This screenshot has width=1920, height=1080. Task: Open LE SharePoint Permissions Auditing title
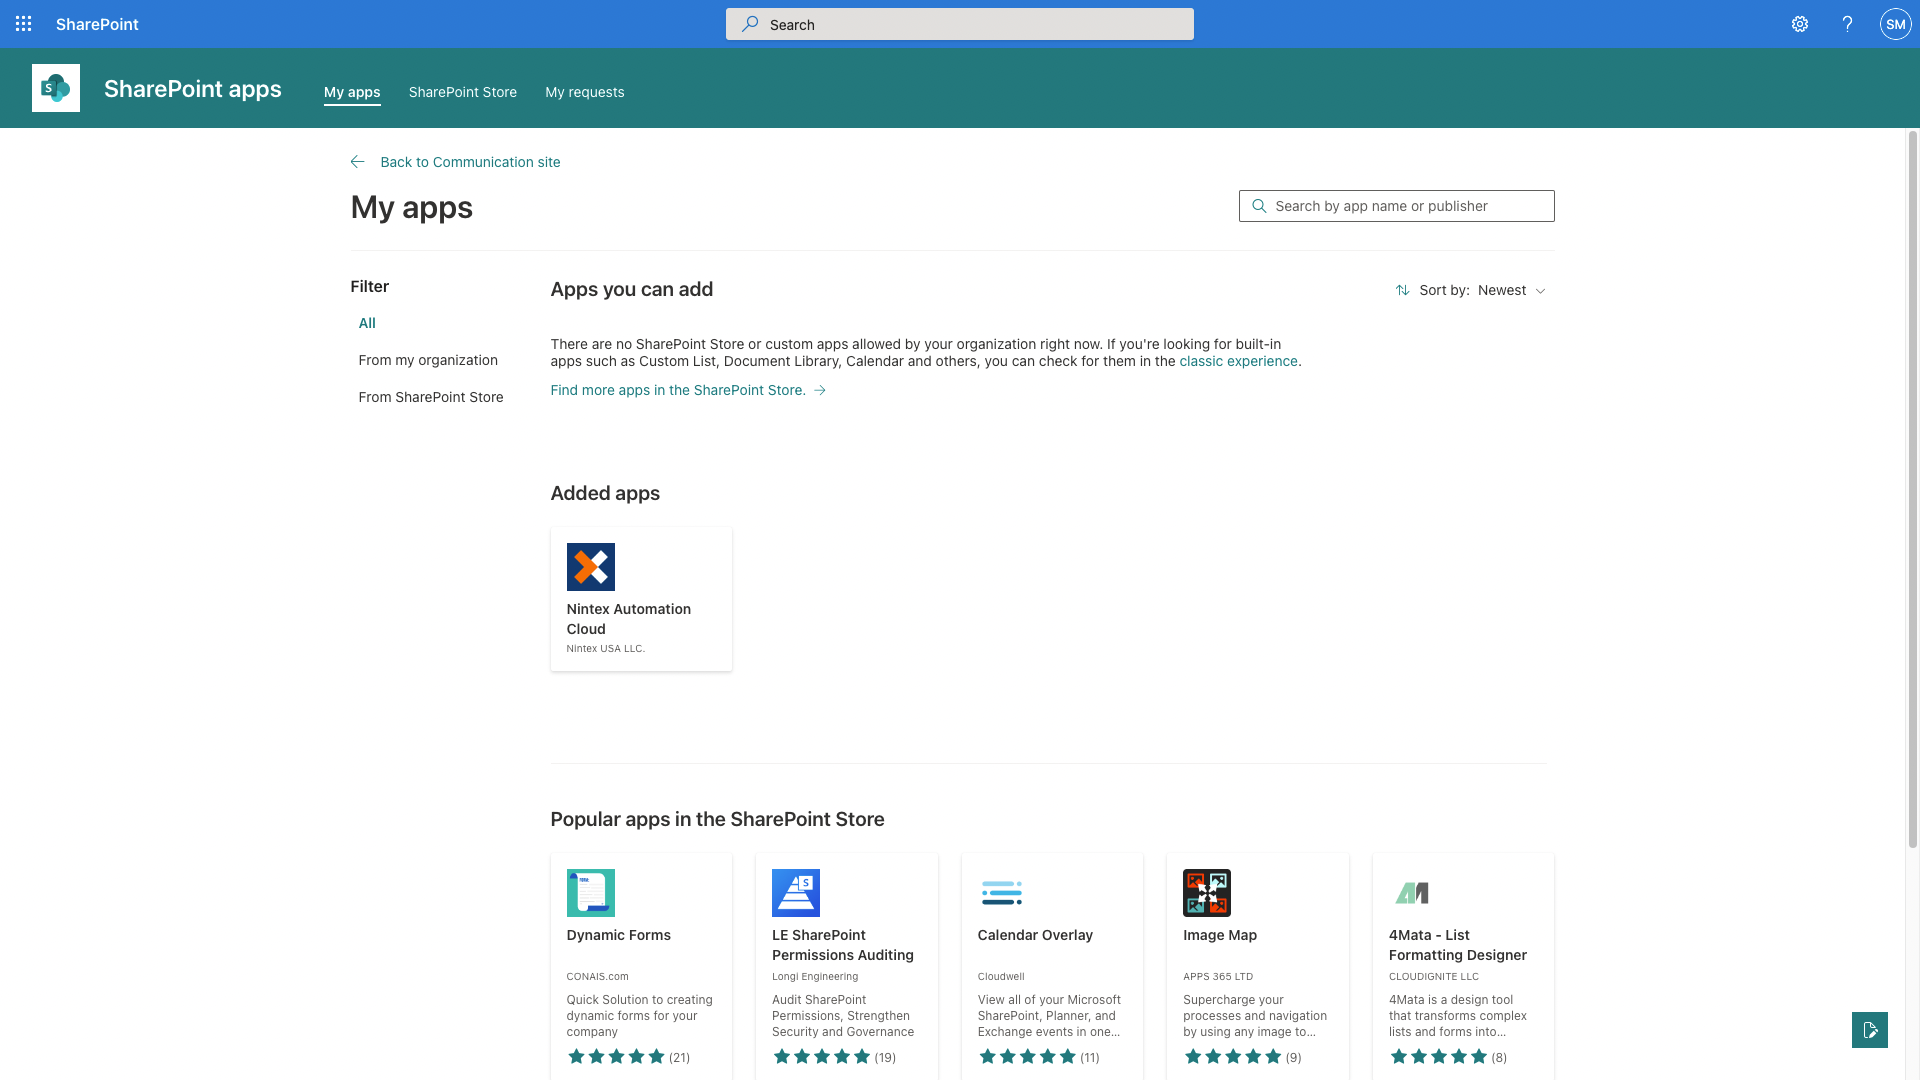coord(843,945)
